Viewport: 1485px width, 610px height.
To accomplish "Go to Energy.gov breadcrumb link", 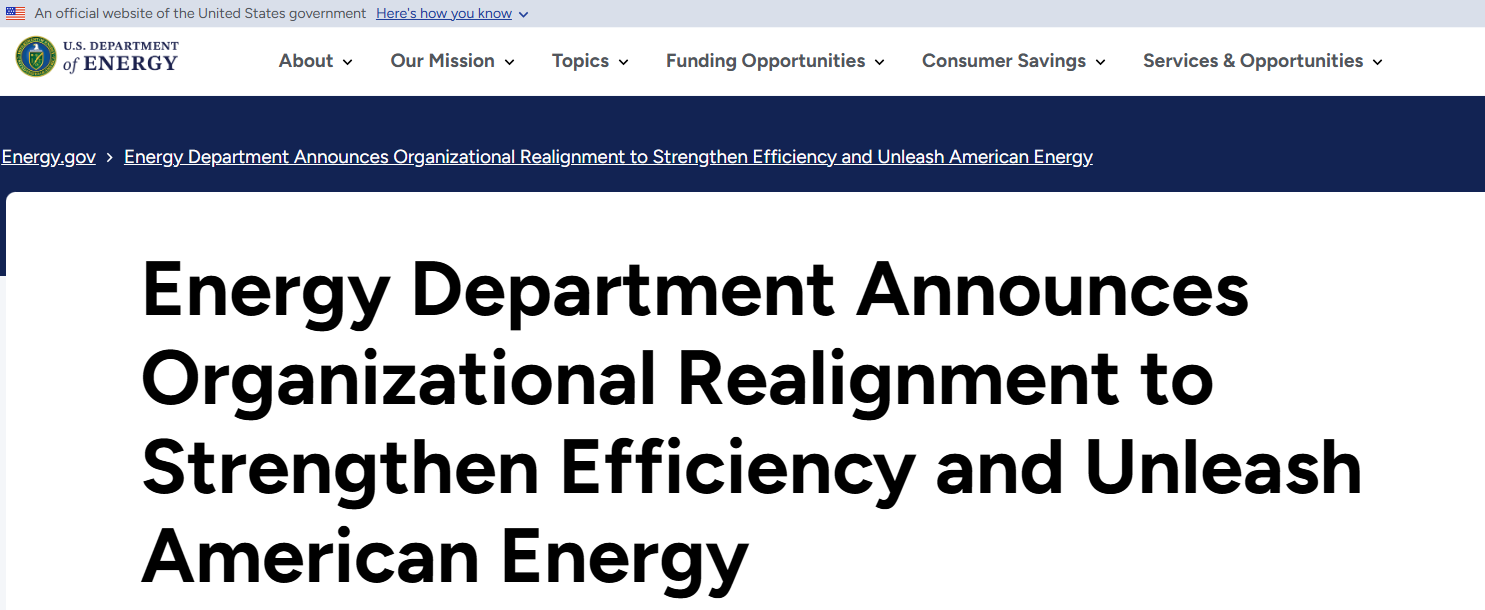I will point(49,157).
